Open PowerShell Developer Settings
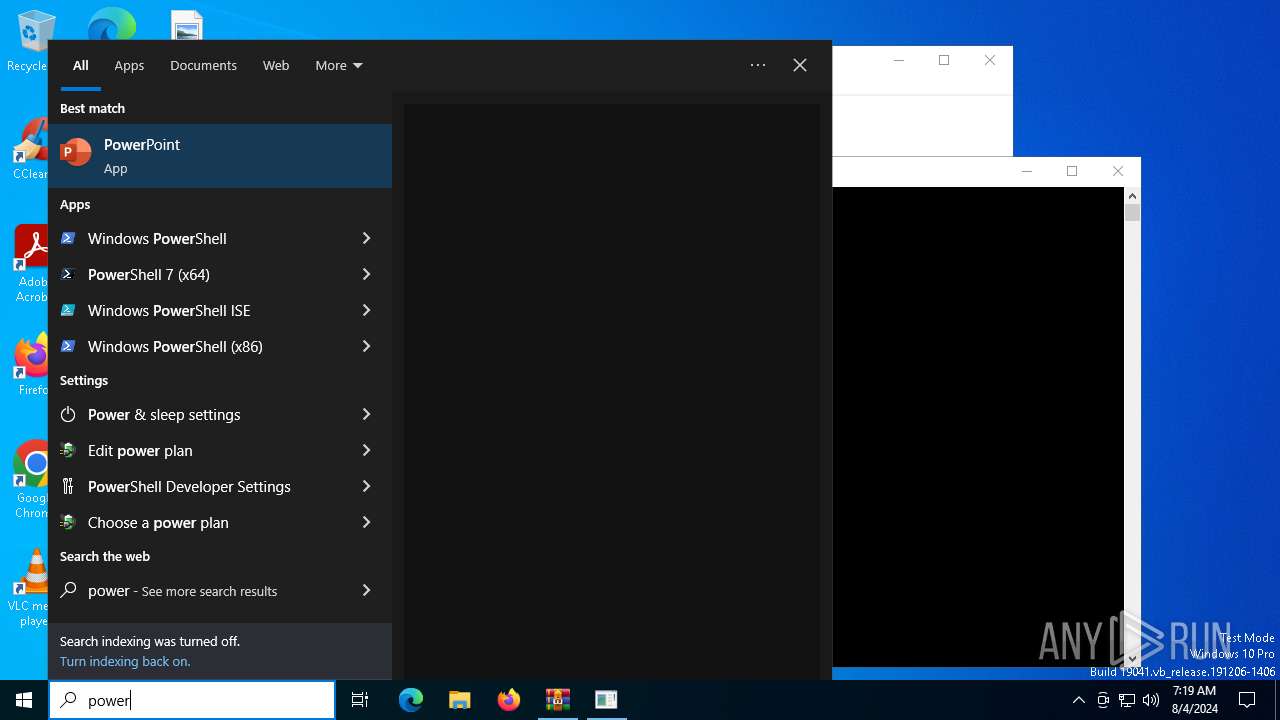Screen dimensions: 1280x720 click(202, 486)
